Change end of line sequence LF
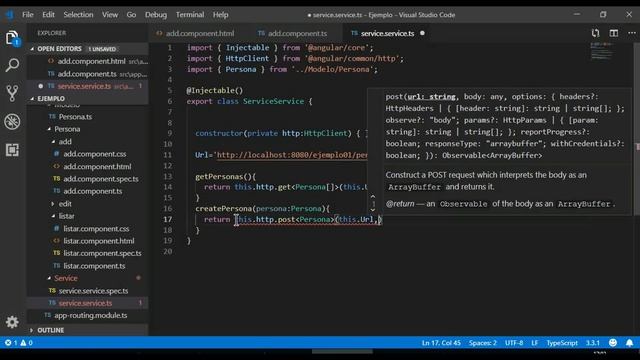Image resolution: width=640 pixels, height=360 pixels. (534, 342)
